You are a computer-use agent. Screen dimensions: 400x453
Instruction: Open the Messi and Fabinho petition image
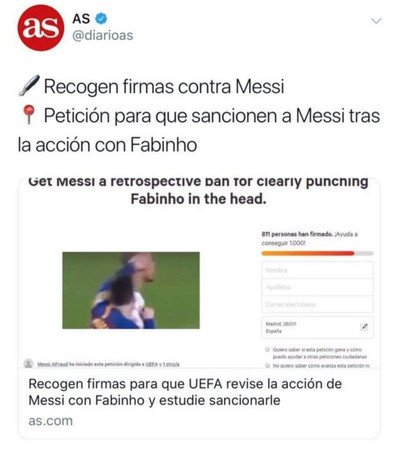131,290
